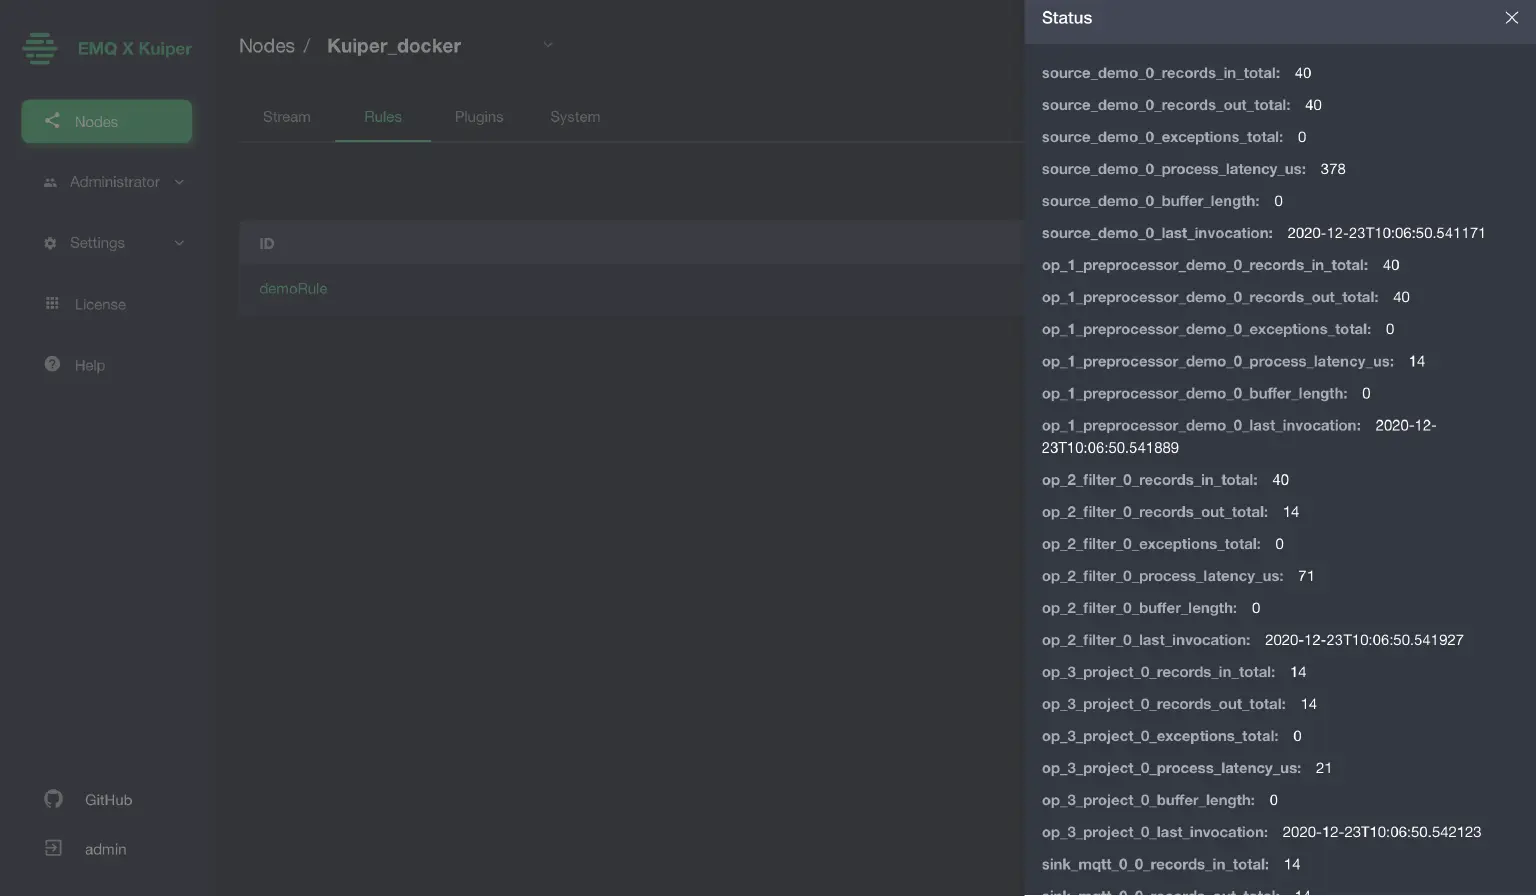Expand the Settings submenu chevron
1536x896 pixels.
pyautogui.click(x=179, y=243)
